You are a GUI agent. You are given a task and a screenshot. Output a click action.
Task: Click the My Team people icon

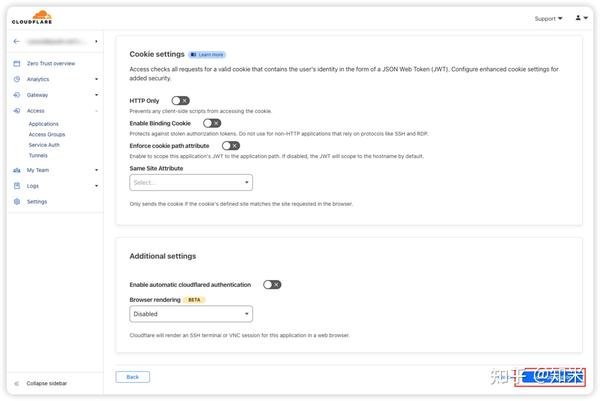(x=16, y=170)
